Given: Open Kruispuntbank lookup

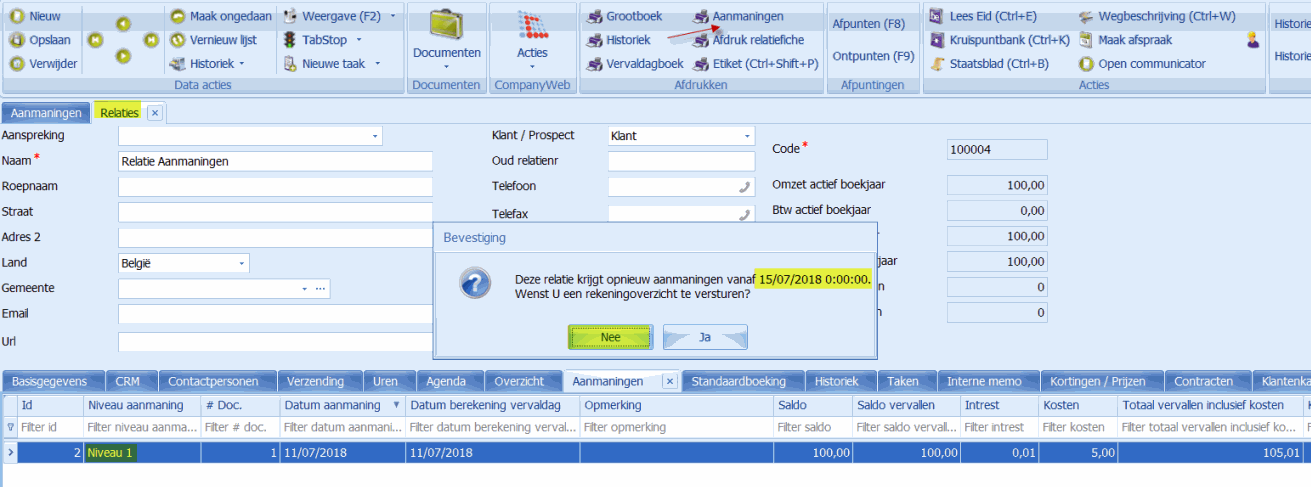Looking at the screenshot, I should point(937,40).
